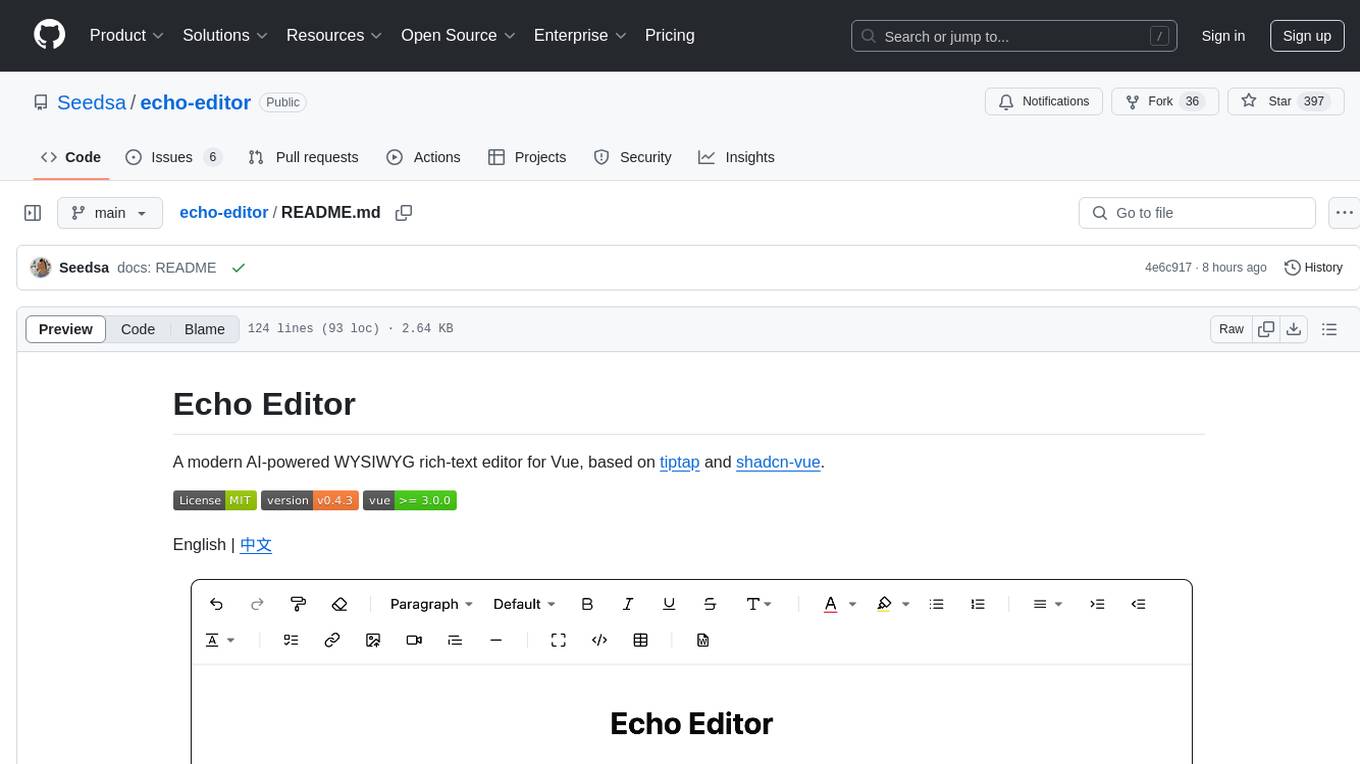1360x764 pixels.
Task: Click the insert image icon
Action: (x=373, y=640)
